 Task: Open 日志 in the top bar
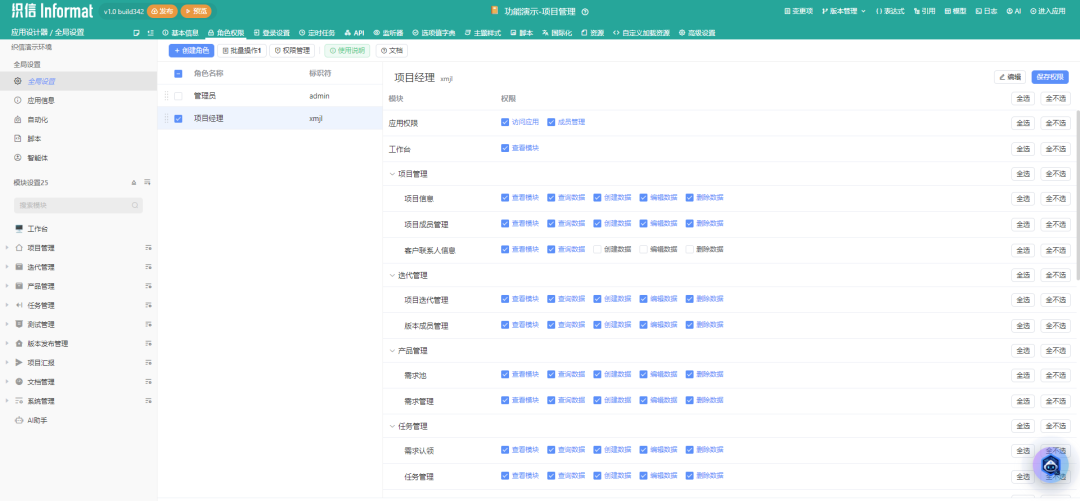click(986, 12)
